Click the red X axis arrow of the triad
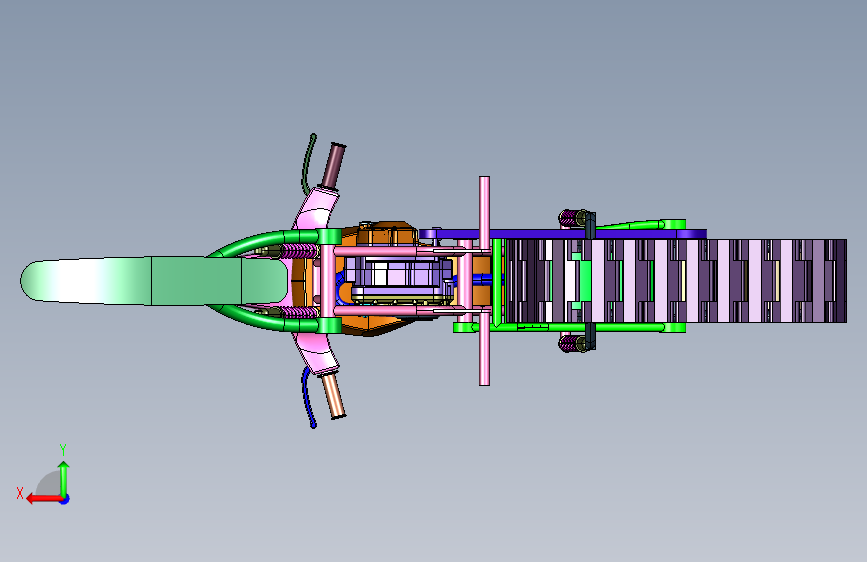The width and height of the screenshot is (867, 562). [x=44, y=499]
